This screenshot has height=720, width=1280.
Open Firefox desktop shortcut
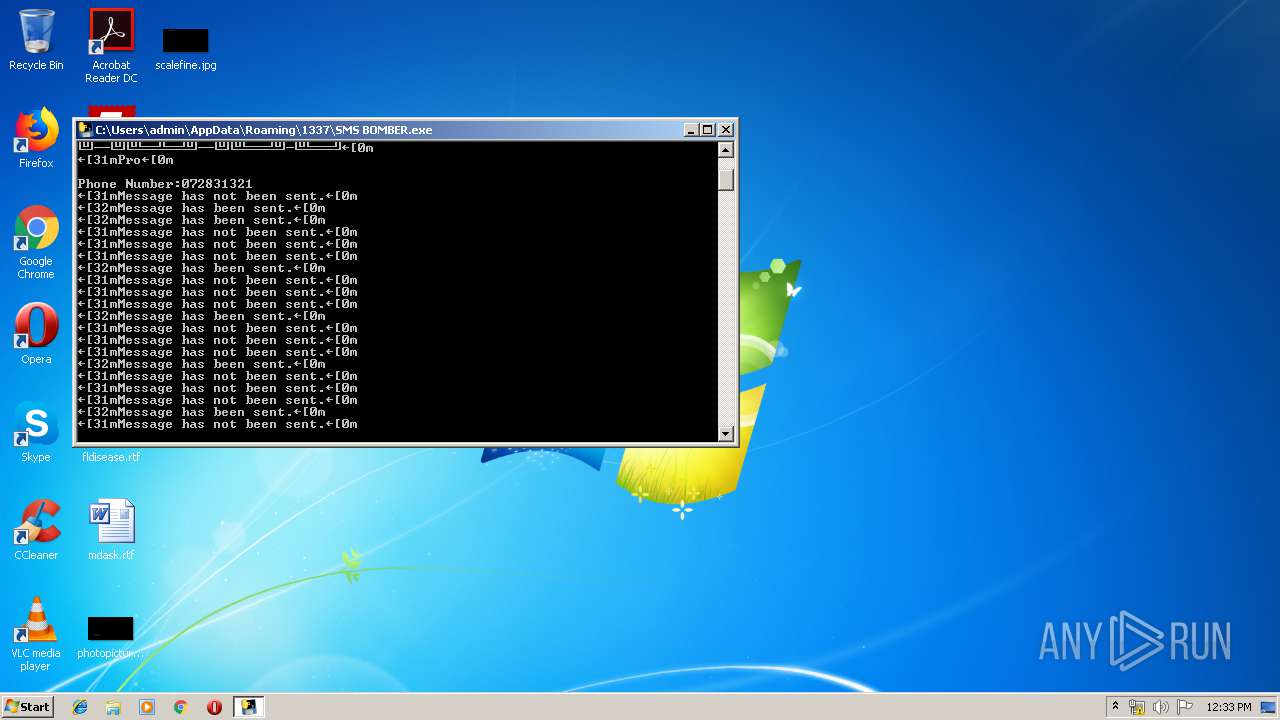pyautogui.click(x=36, y=138)
